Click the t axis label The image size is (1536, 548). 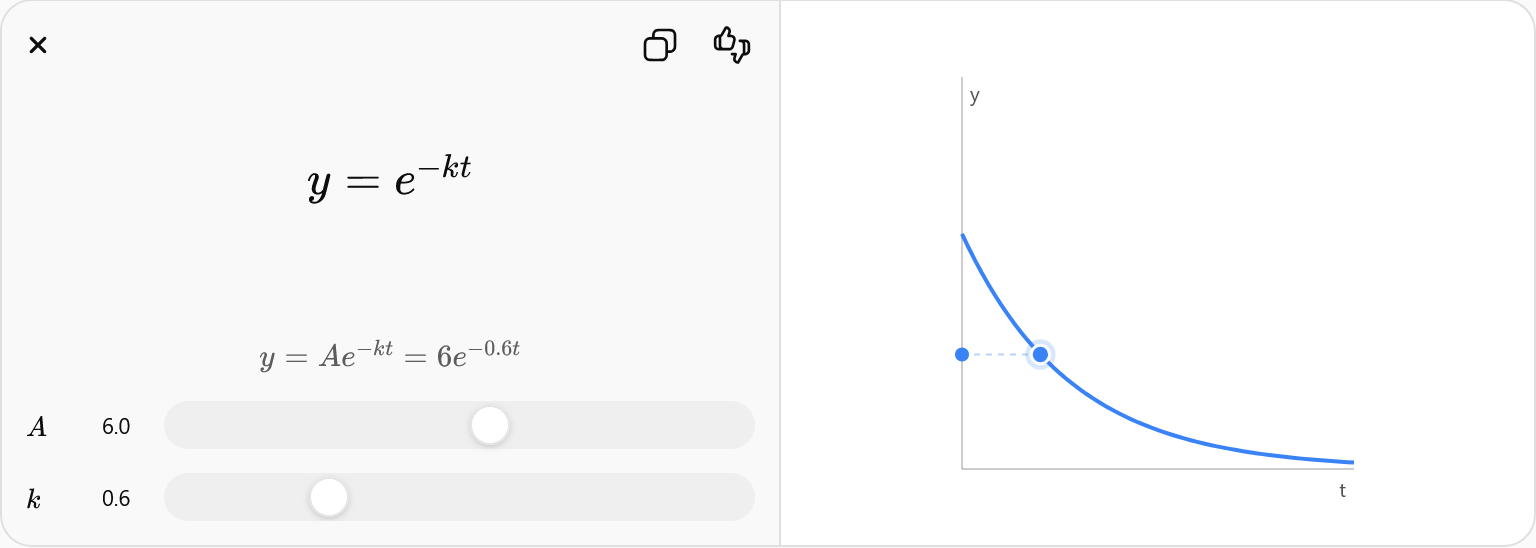tap(1343, 490)
